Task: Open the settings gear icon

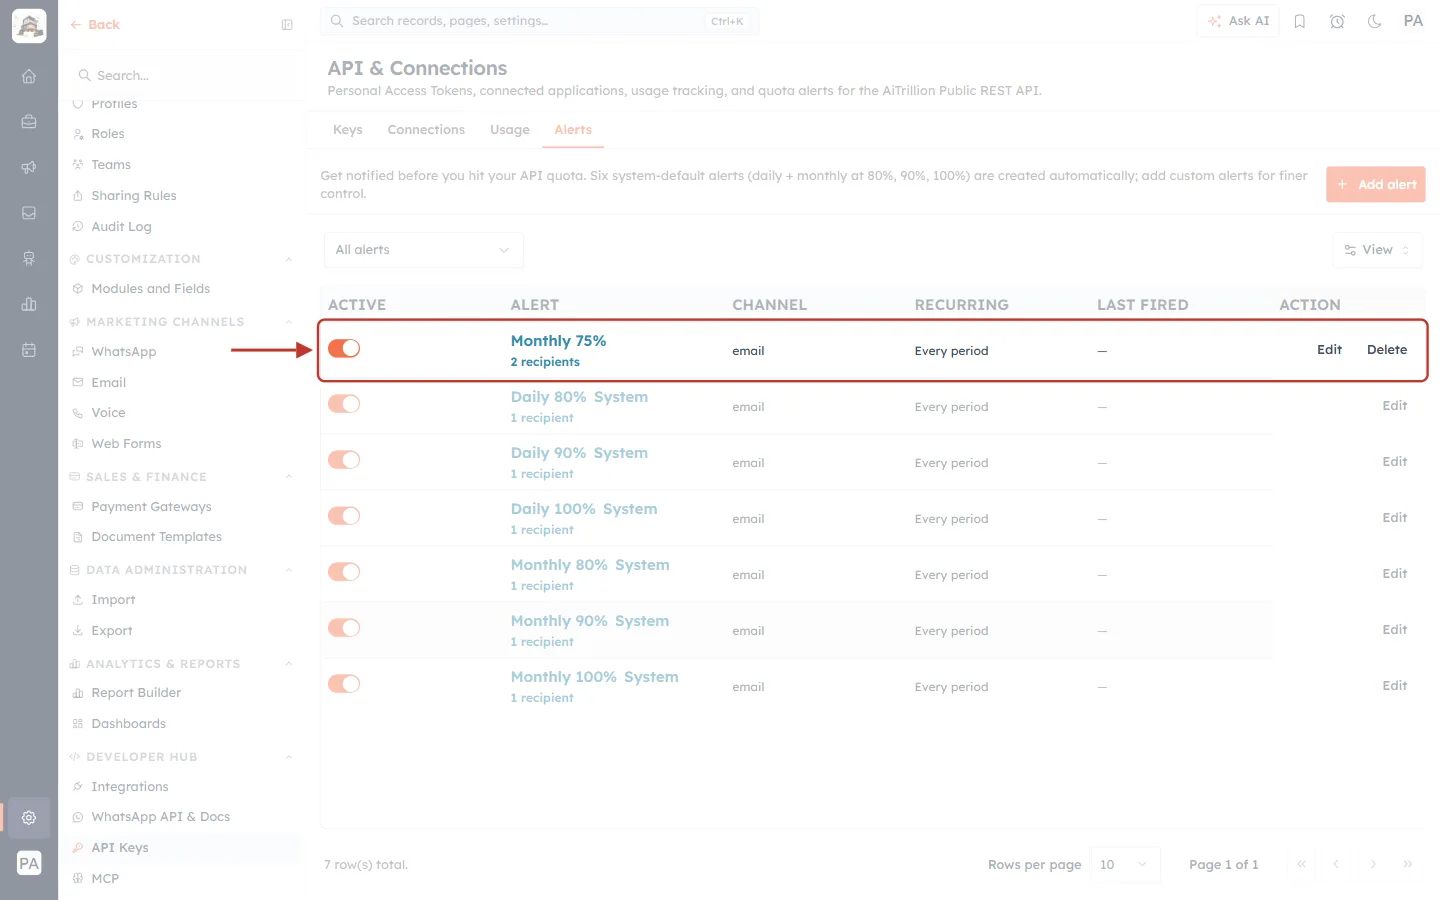Action: pyautogui.click(x=29, y=817)
